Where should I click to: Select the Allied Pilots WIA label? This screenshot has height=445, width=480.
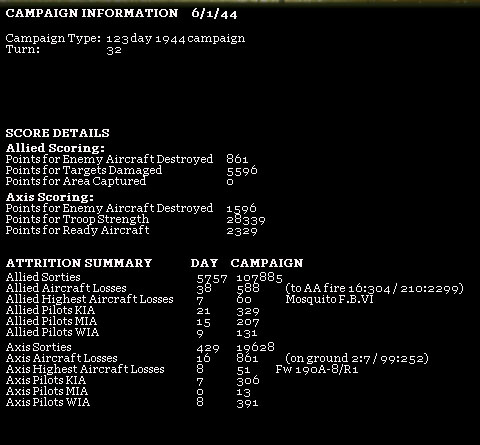coord(52,332)
